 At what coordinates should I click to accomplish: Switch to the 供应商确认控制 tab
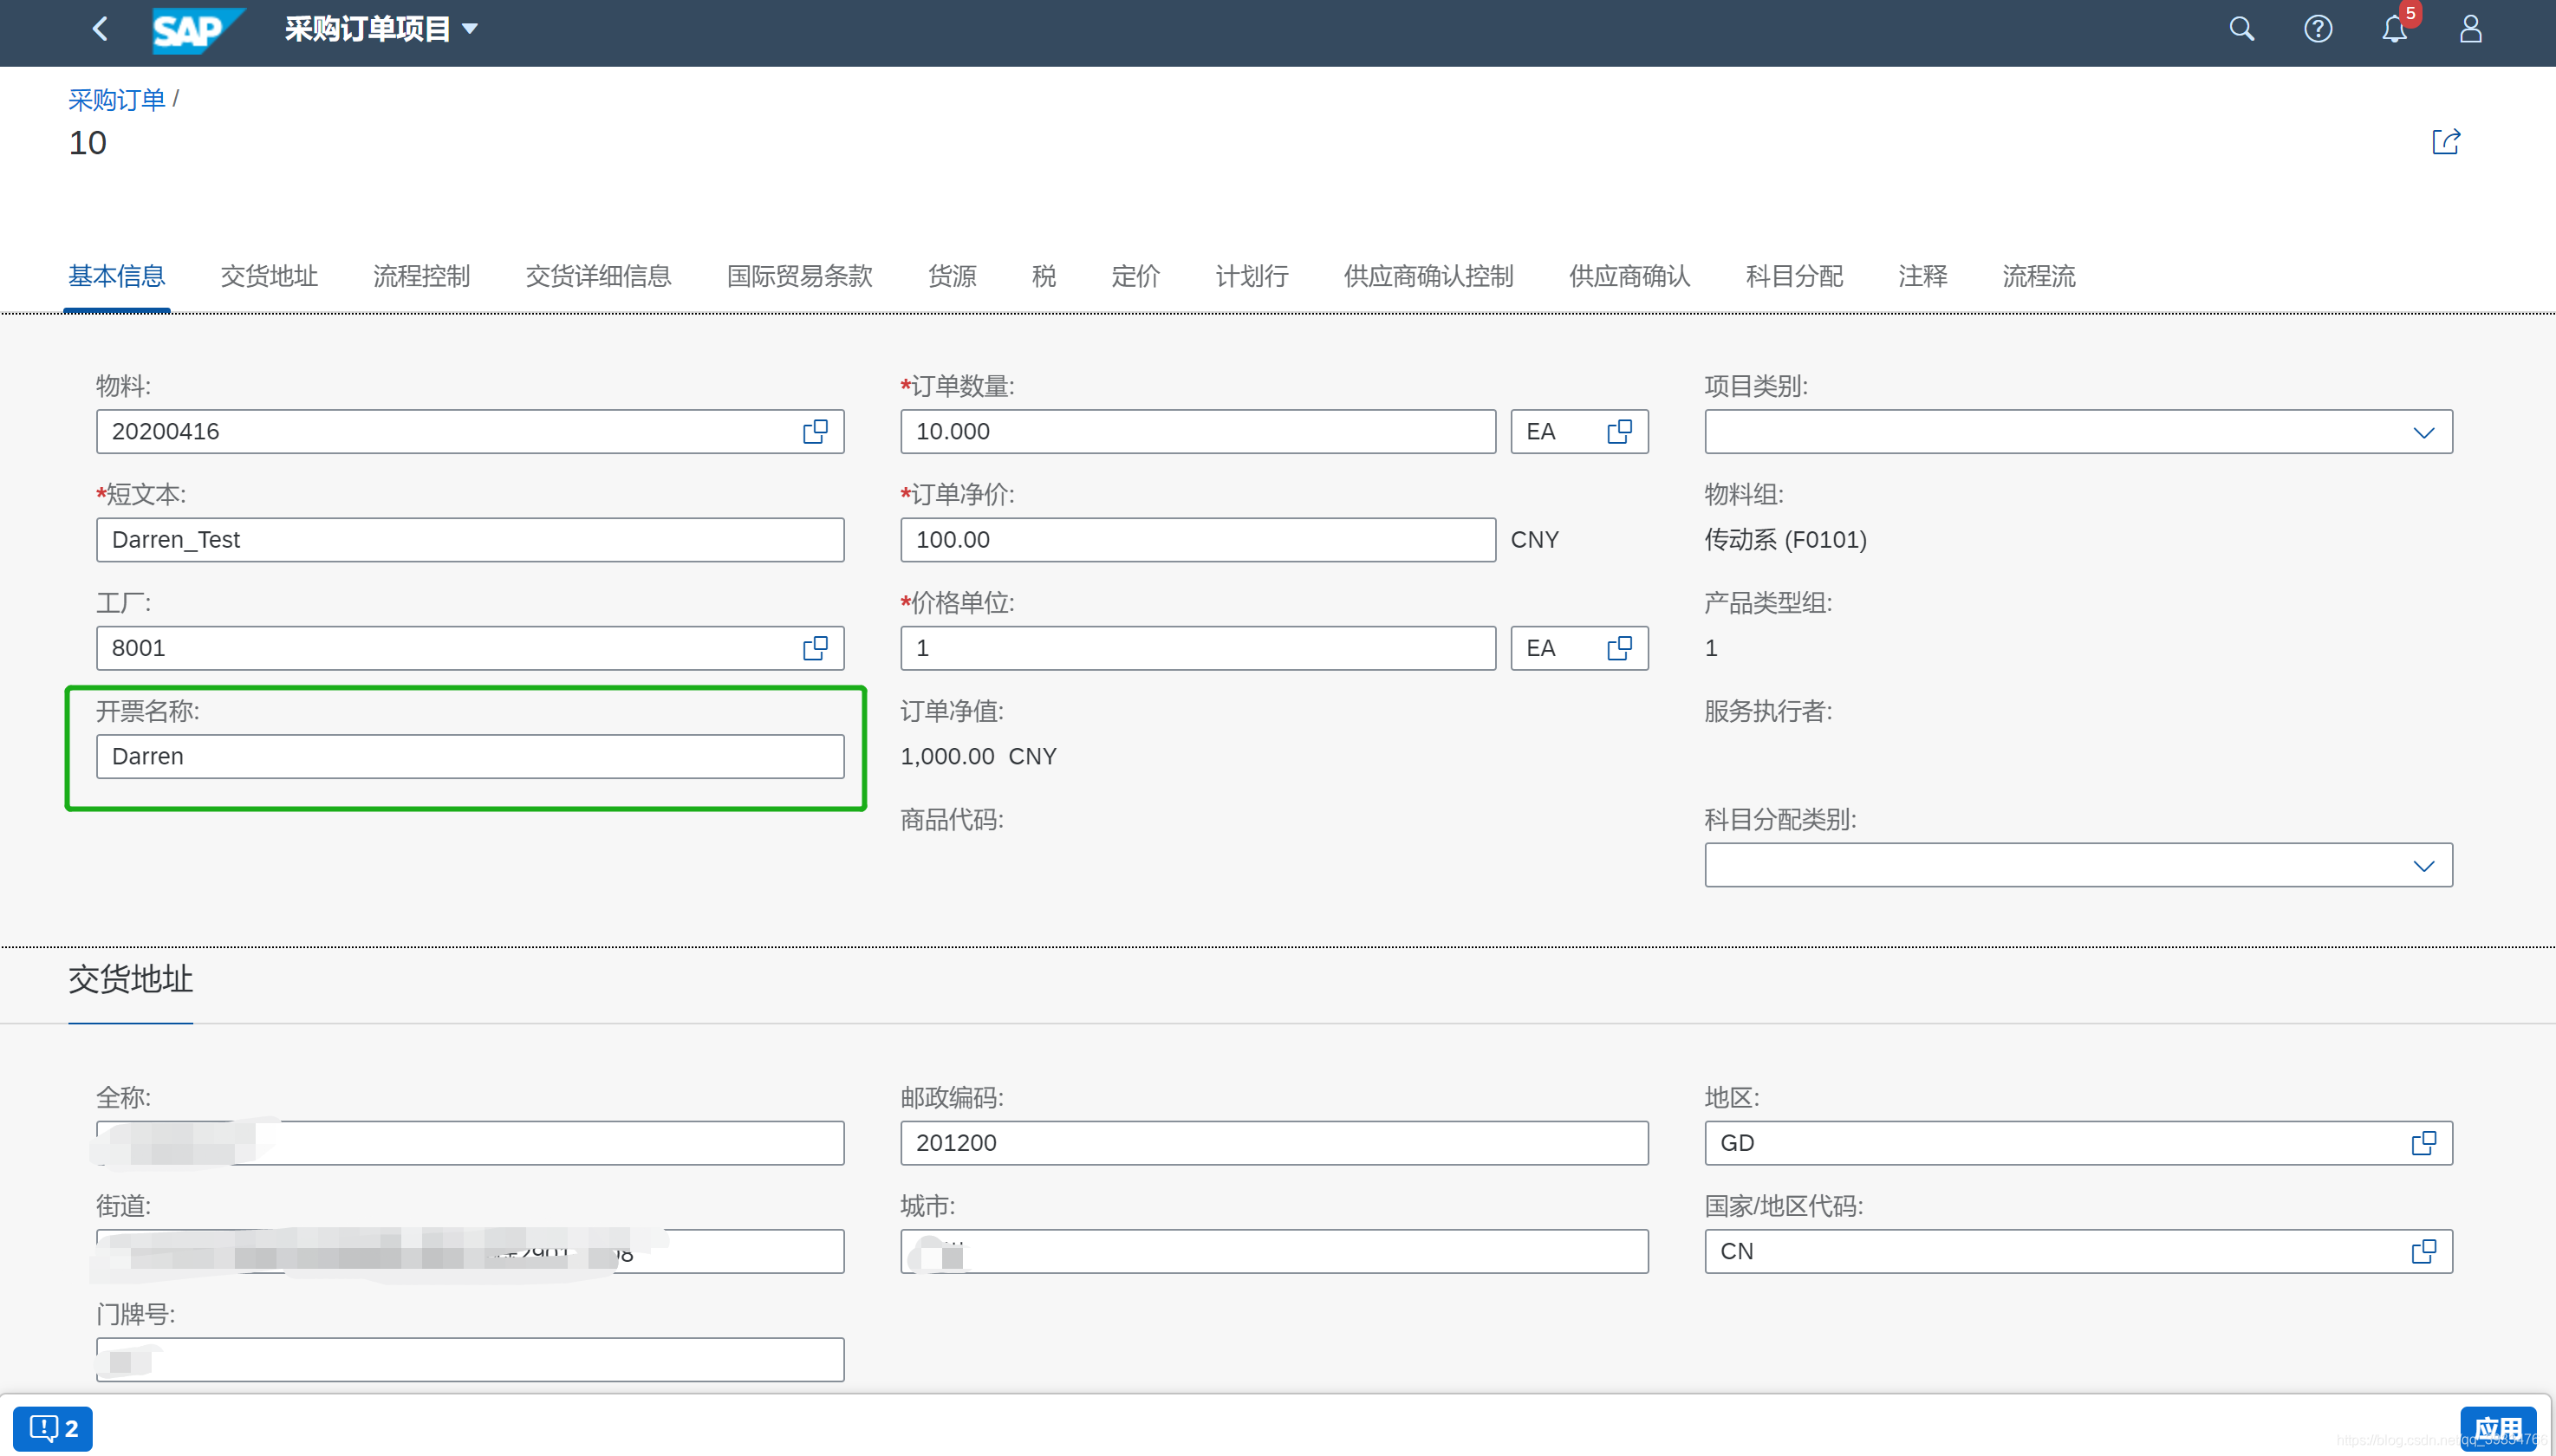[1428, 276]
